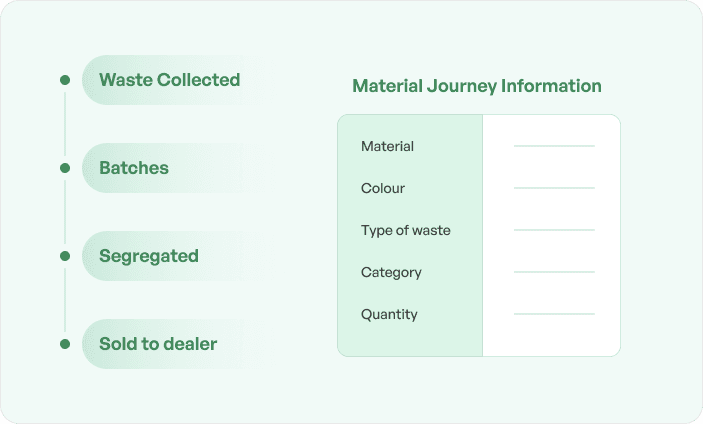The height and width of the screenshot is (424, 703).
Task: Click the timeline dot beside Batches
Action: pos(65,168)
